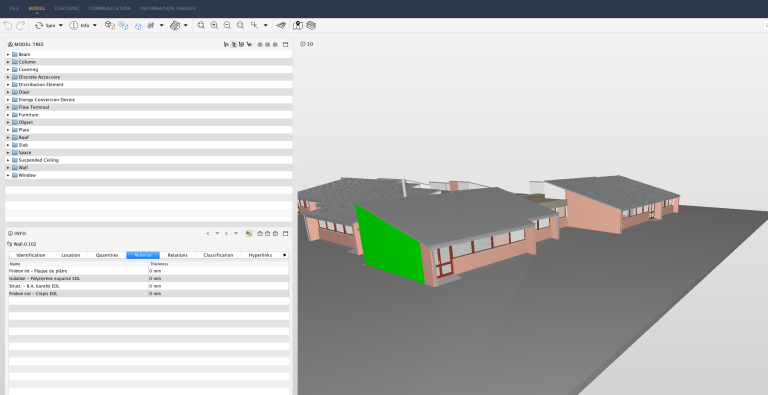Select the Energy Conversion Device folder row
Viewport: 768px width, 395px height.
coord(149,99)
